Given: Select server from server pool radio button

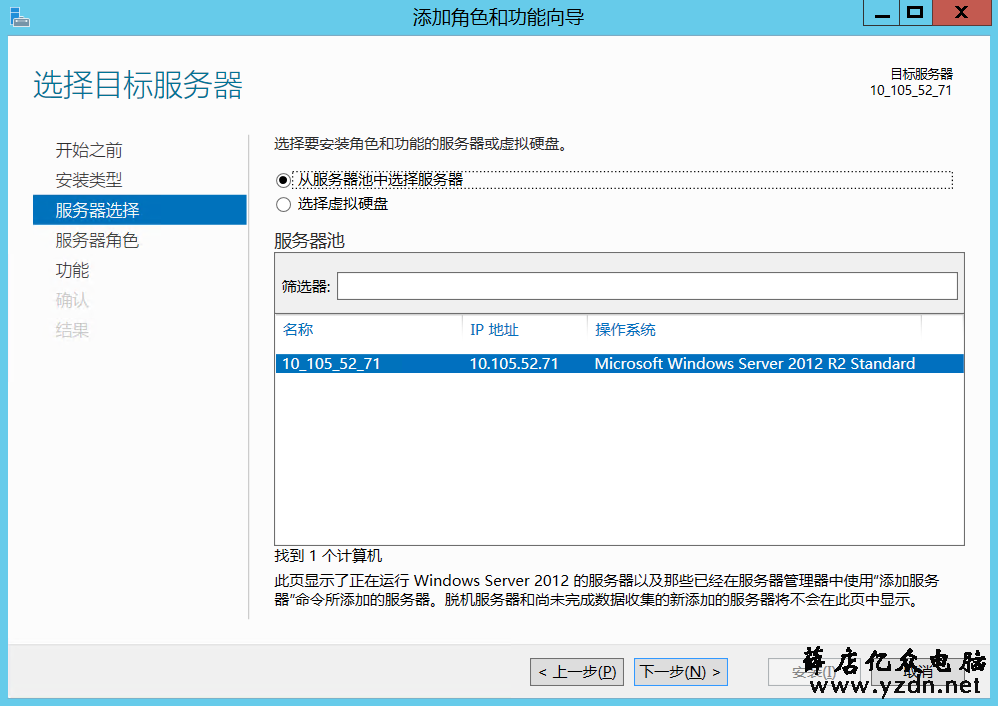Looking at the screenshot, I should pyautogui.click(x=283, y=180).
